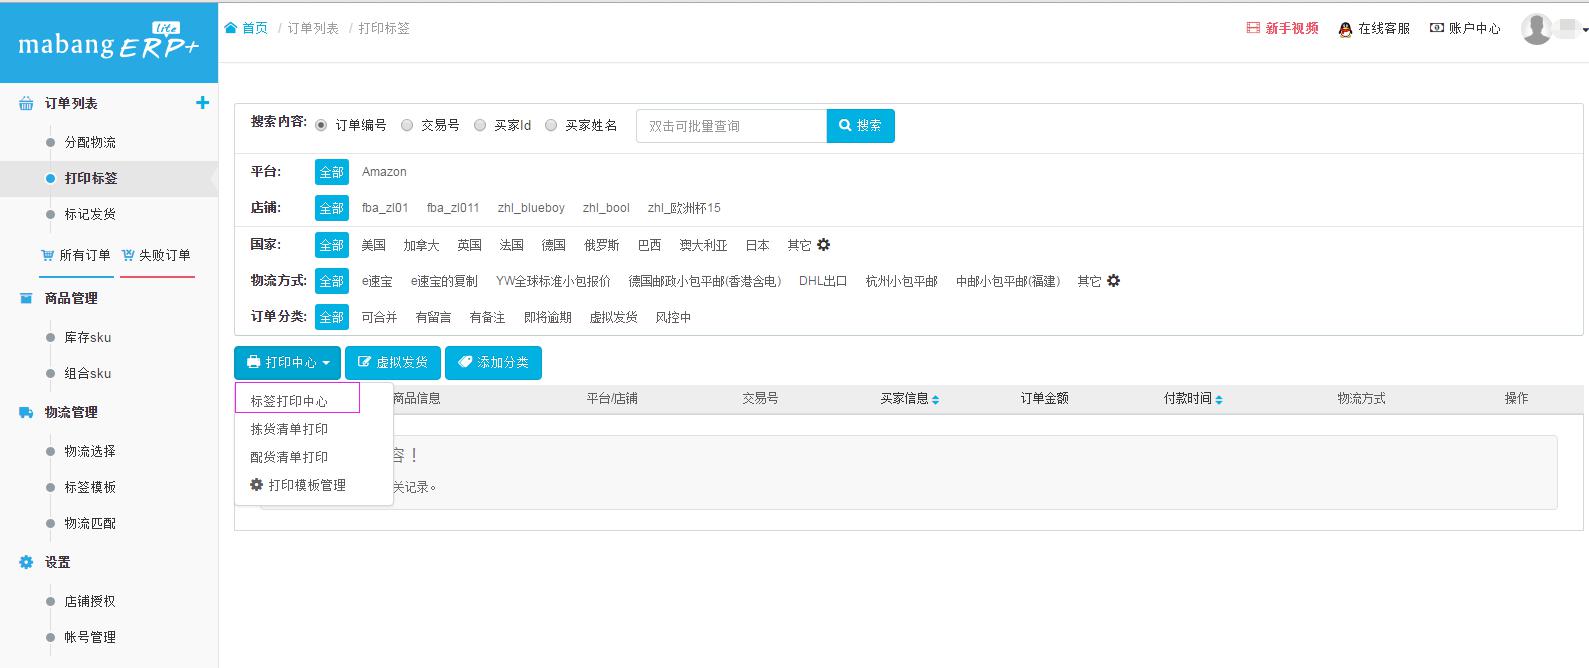Click the 打印模板管理 gear icon
The width and height of the screenshot is (1589, 668).
(x=257, y=484)
